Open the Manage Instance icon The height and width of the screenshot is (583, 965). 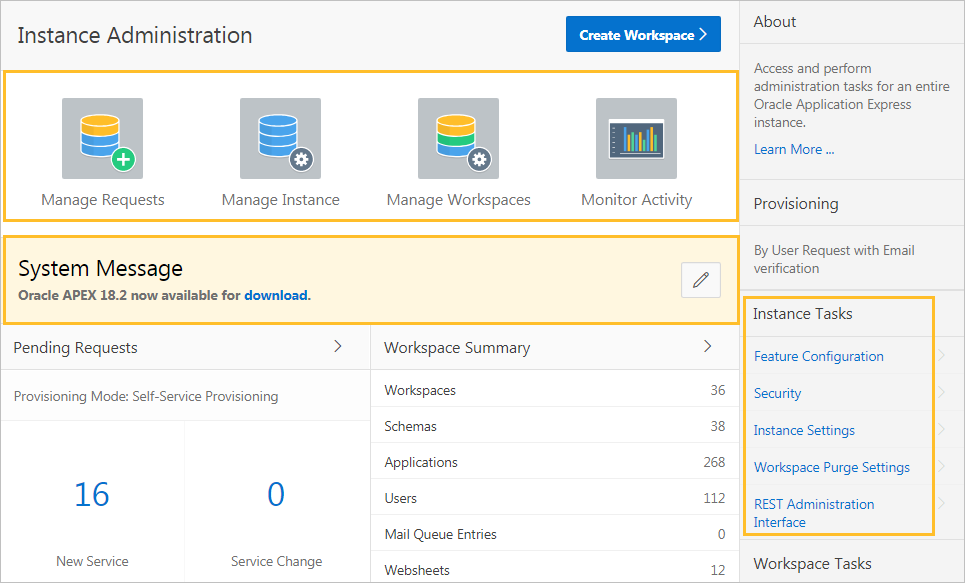[280, 138]
